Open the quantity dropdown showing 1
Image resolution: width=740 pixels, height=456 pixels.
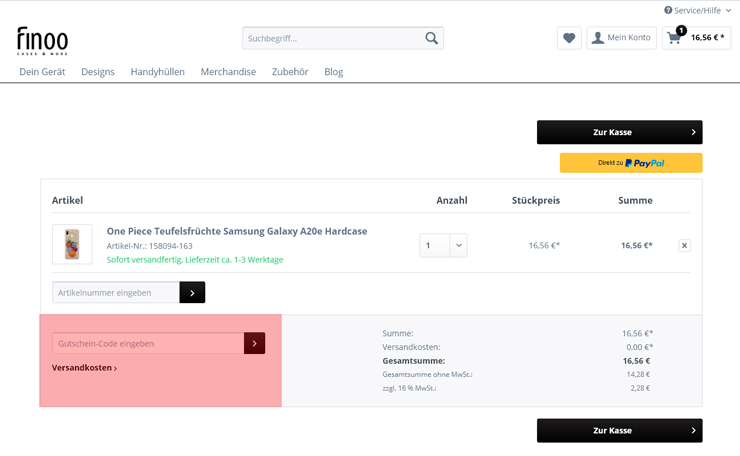443,245
